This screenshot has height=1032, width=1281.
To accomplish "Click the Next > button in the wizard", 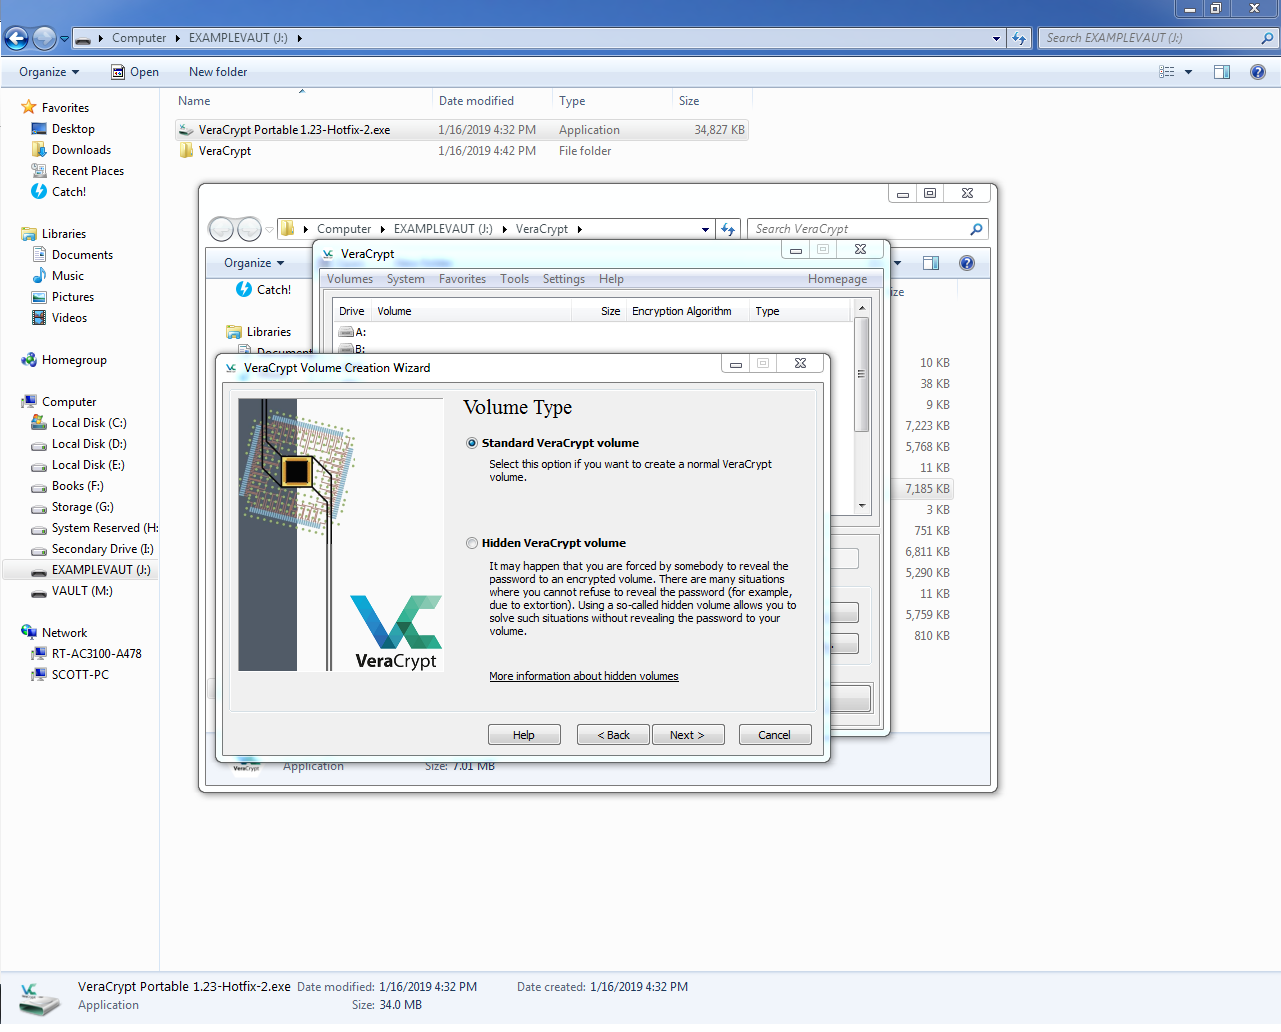I will click(x=687, y=735).
